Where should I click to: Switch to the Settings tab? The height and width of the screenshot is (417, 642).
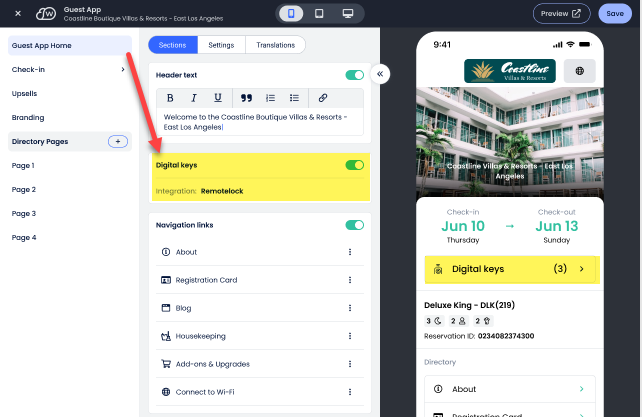pos(221,45)
